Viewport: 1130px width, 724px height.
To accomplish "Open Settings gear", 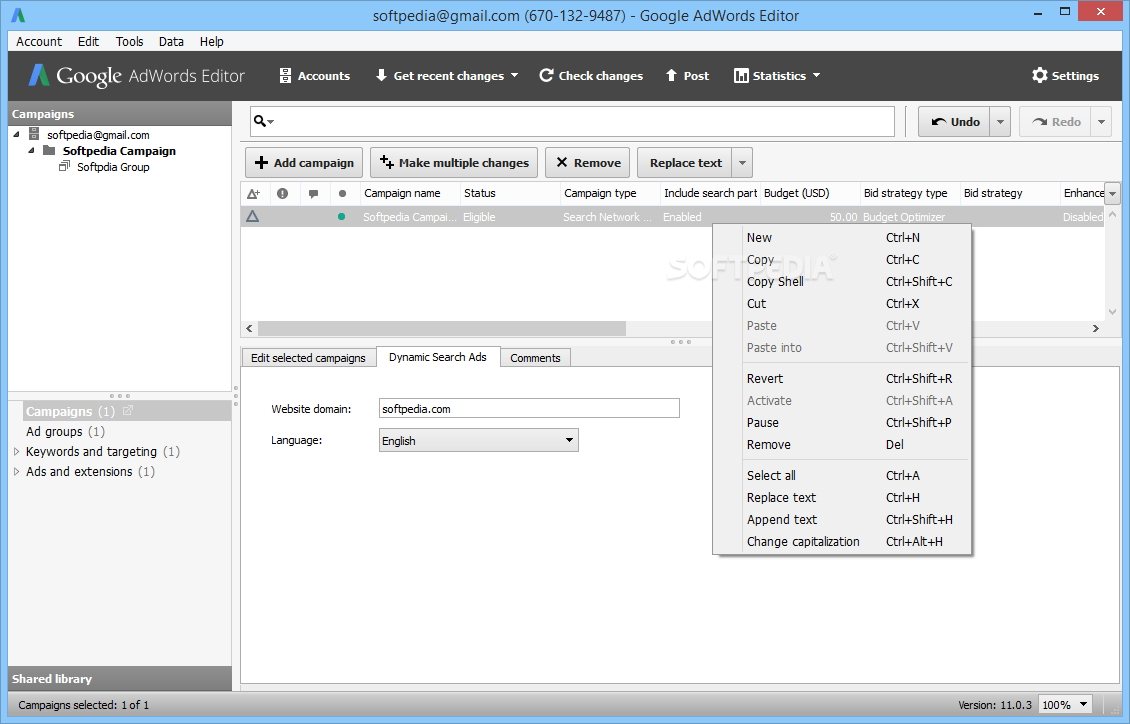I will click(x=1065, y=76).
